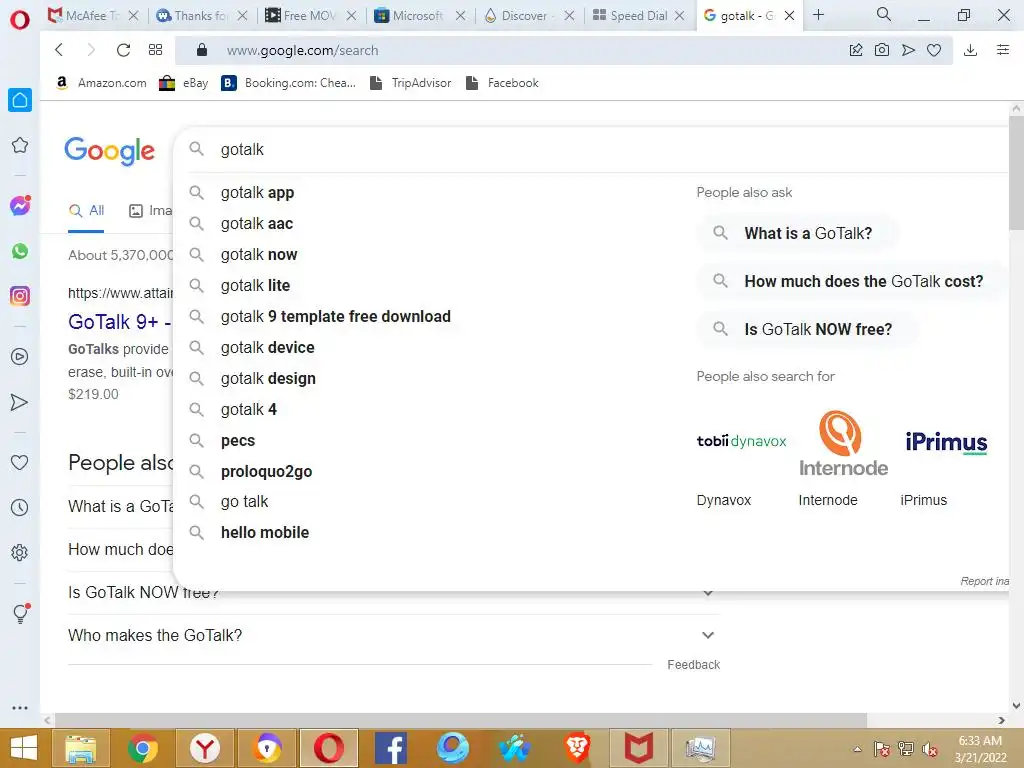
Task: Open the eBay bookmark
Action: pyautogui.click(x=184, y=83)
